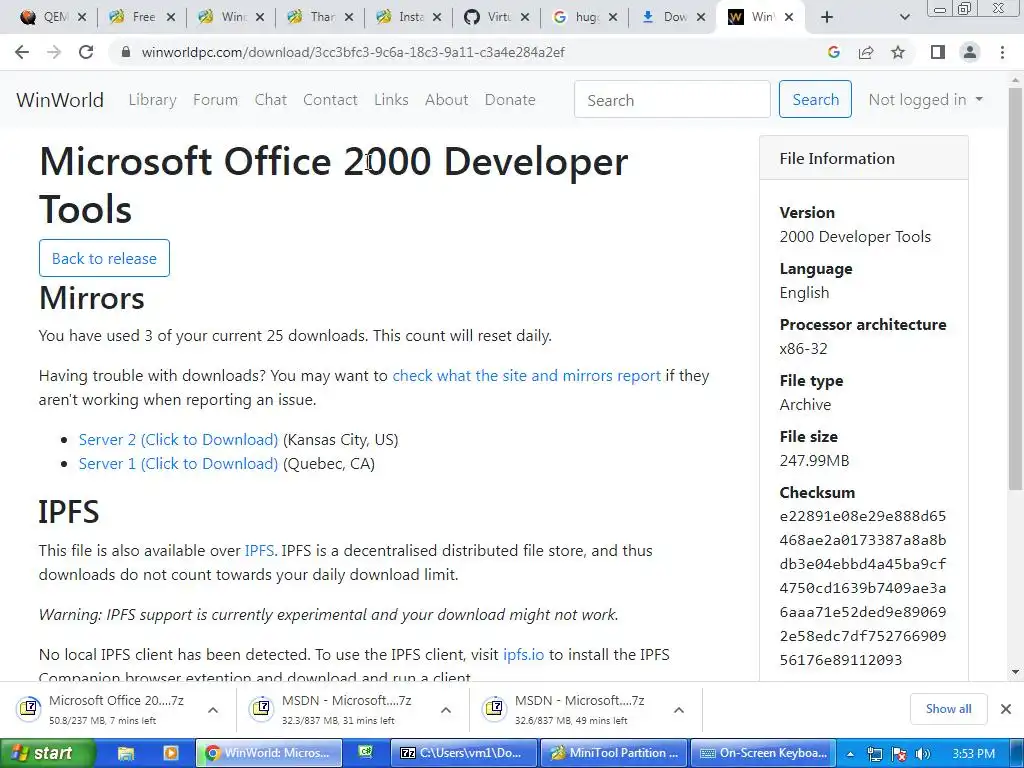Visit the ipfs.io link
Viewport: 1024px width, 768px height.
tap(523, 654)
